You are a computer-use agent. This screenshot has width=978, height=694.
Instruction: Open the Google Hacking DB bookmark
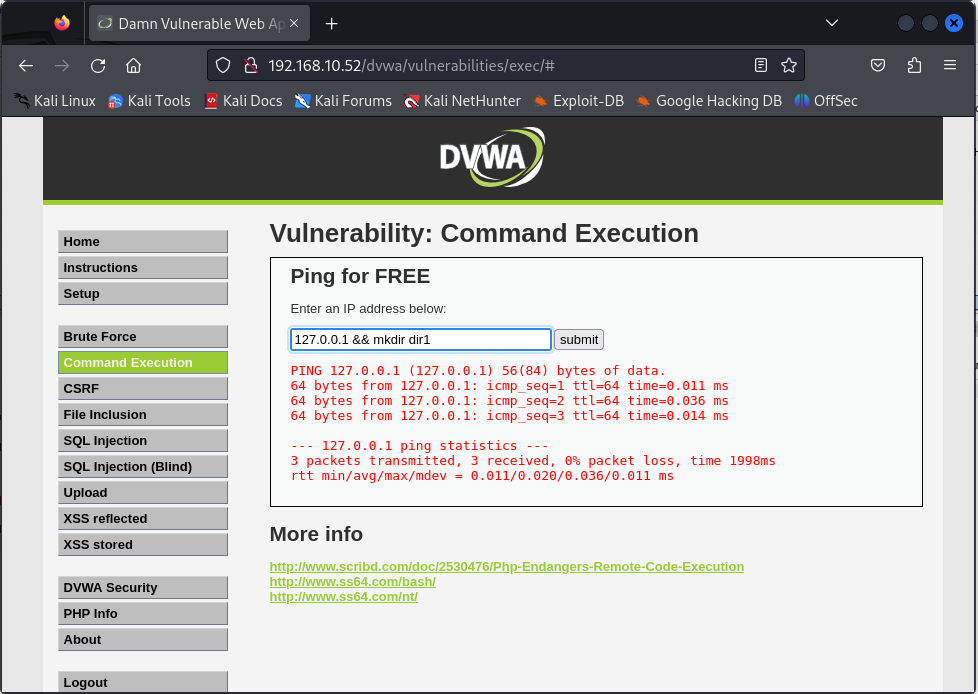pyautogui.click(x=709, y=101)
